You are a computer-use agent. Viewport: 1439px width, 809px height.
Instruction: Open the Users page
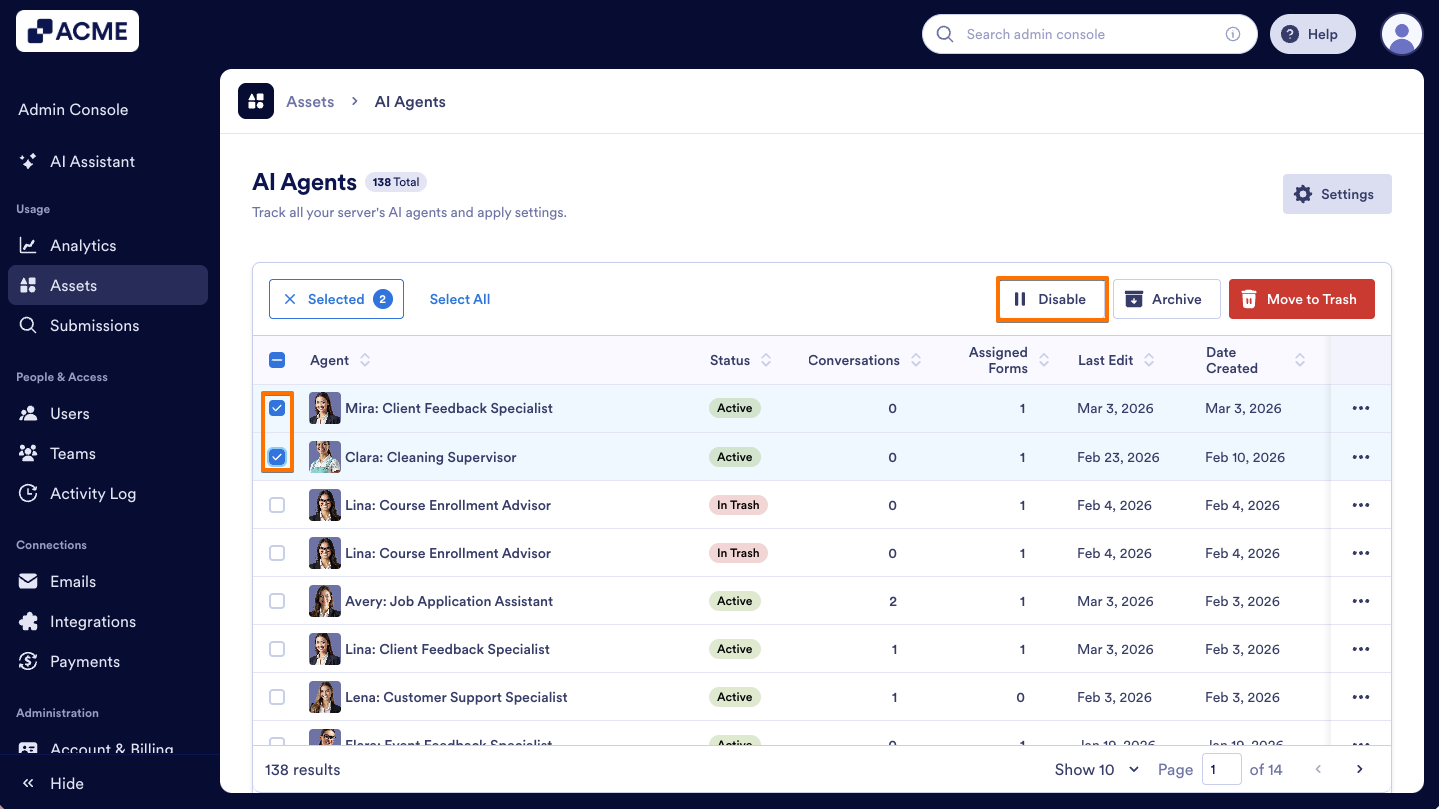(x=70, y=413)
